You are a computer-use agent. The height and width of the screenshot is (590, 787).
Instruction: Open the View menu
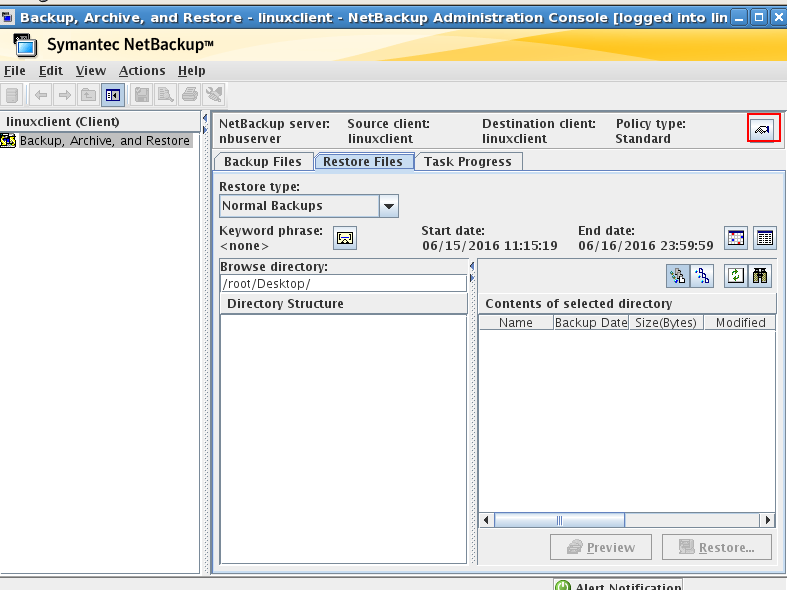[x=91, y=71]
